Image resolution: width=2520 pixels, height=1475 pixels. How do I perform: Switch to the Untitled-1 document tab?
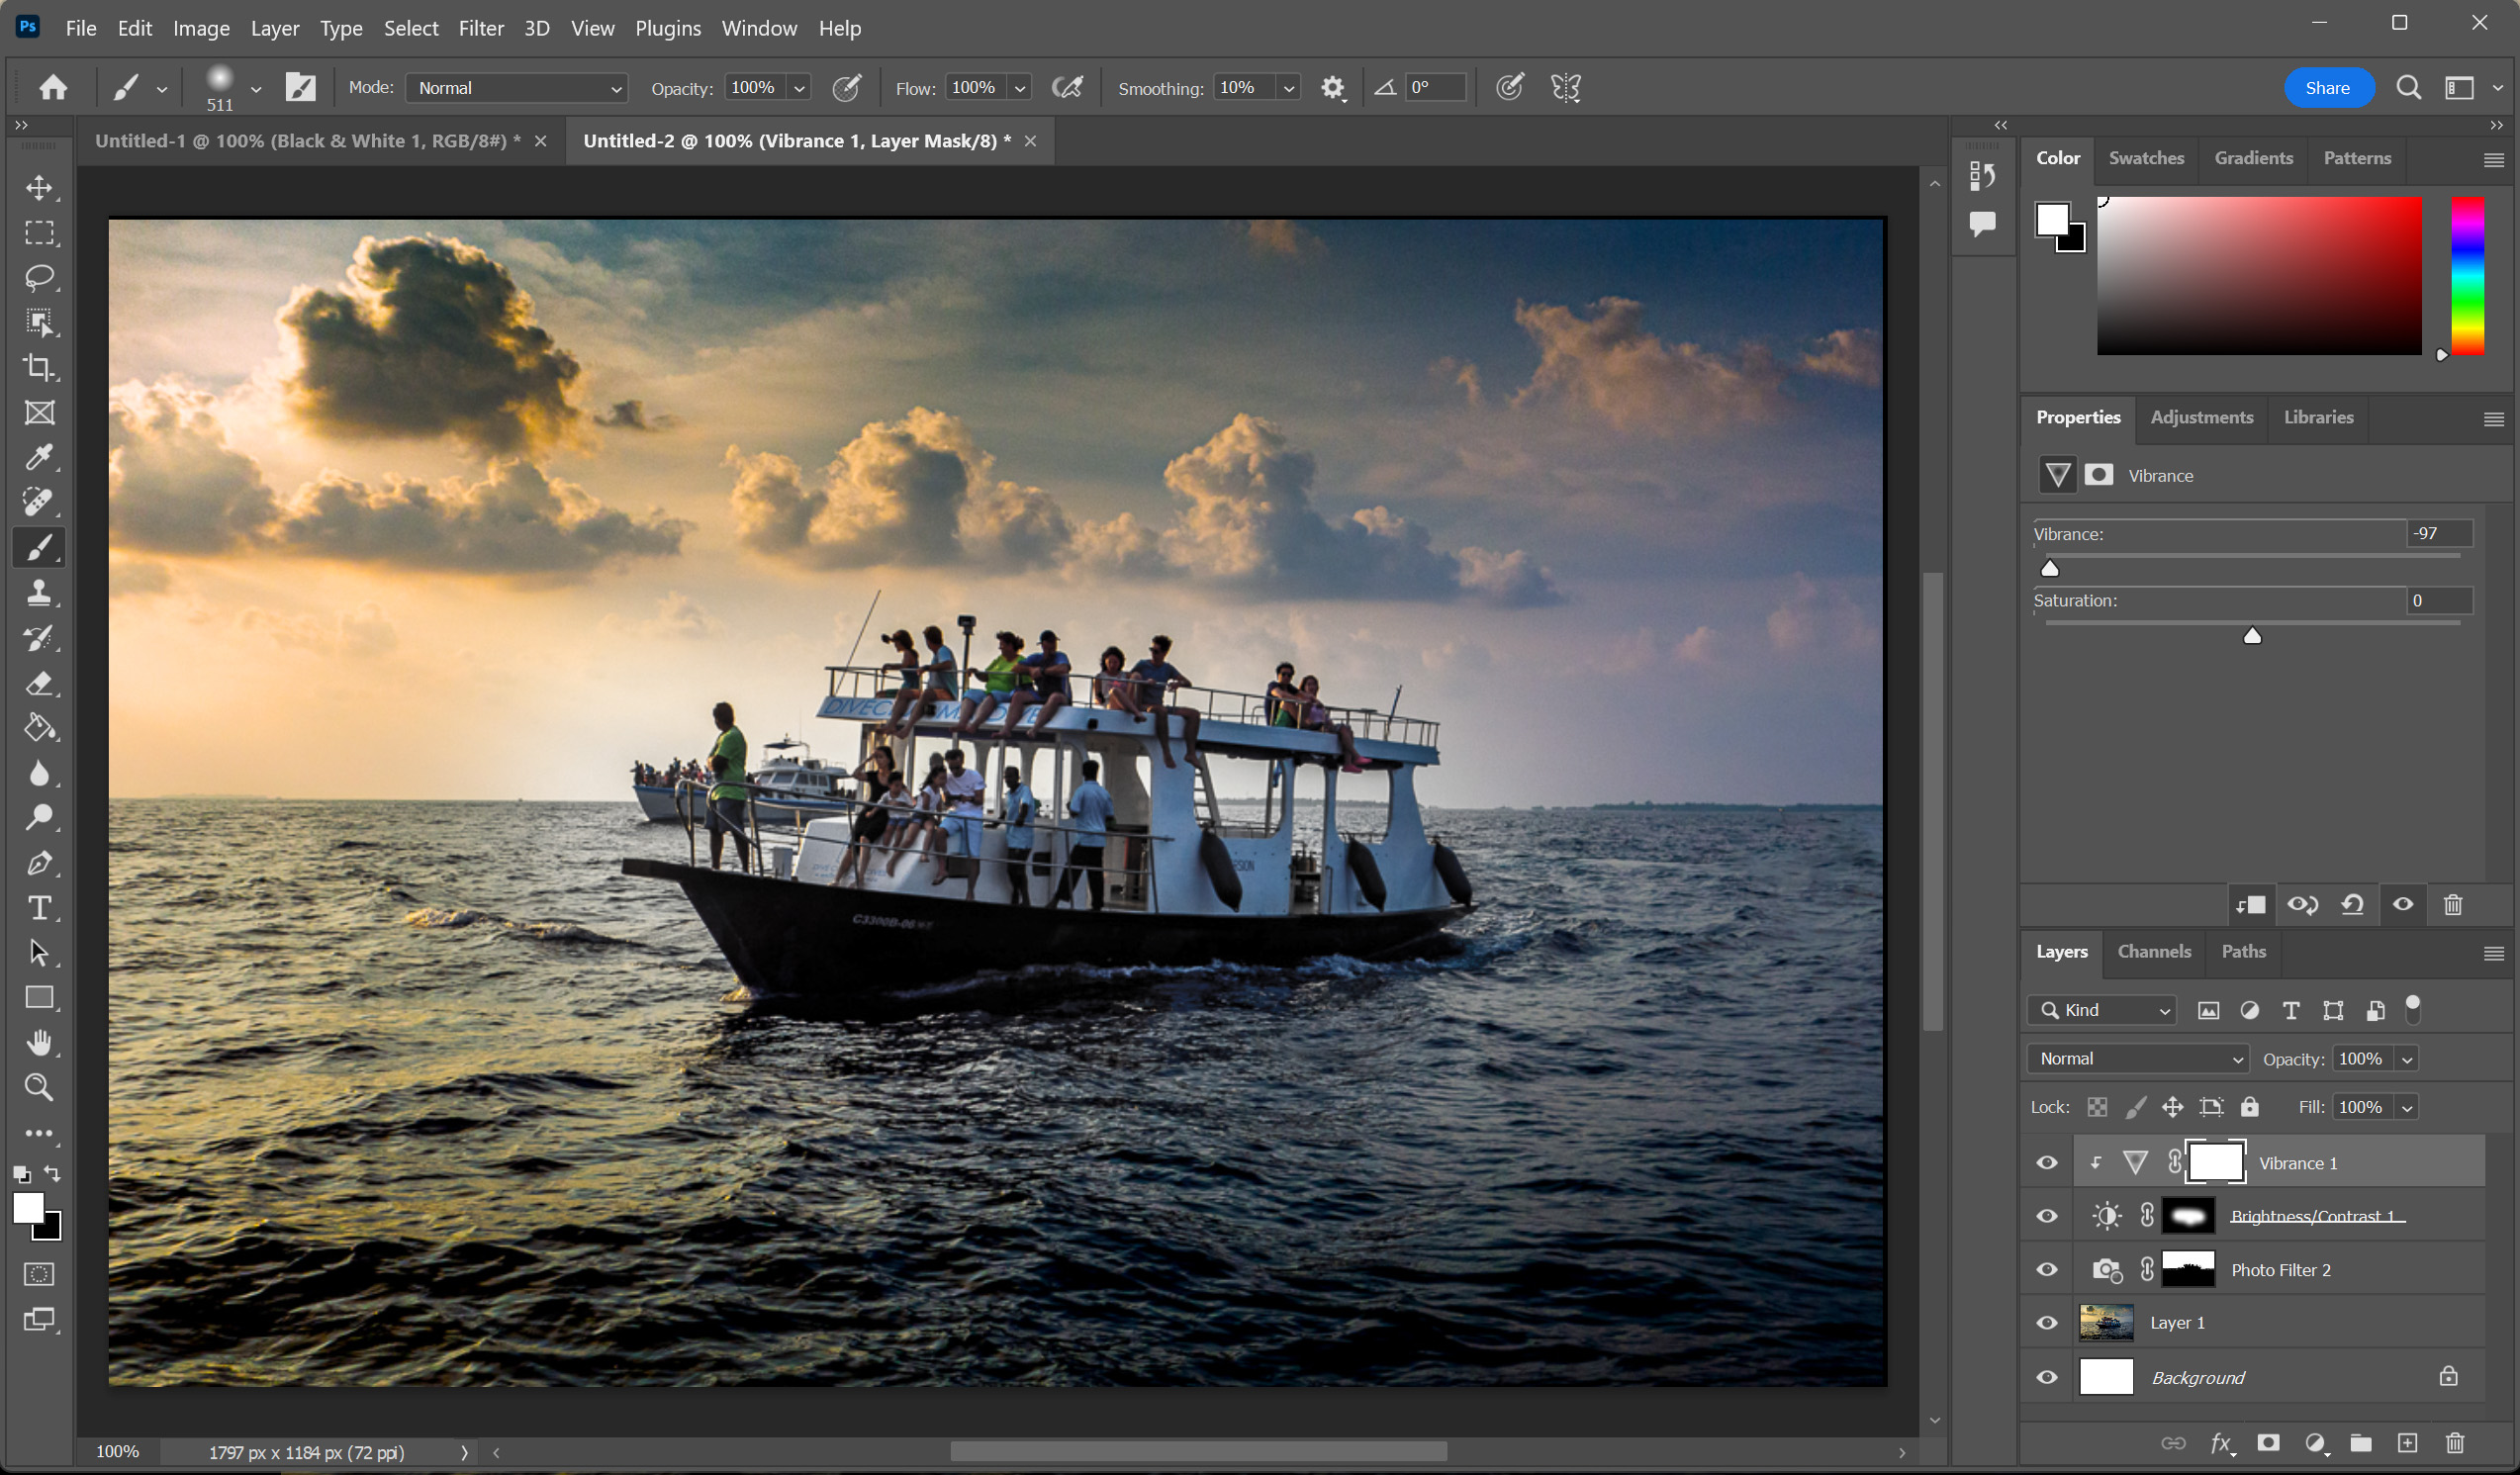tap(307, 141)
